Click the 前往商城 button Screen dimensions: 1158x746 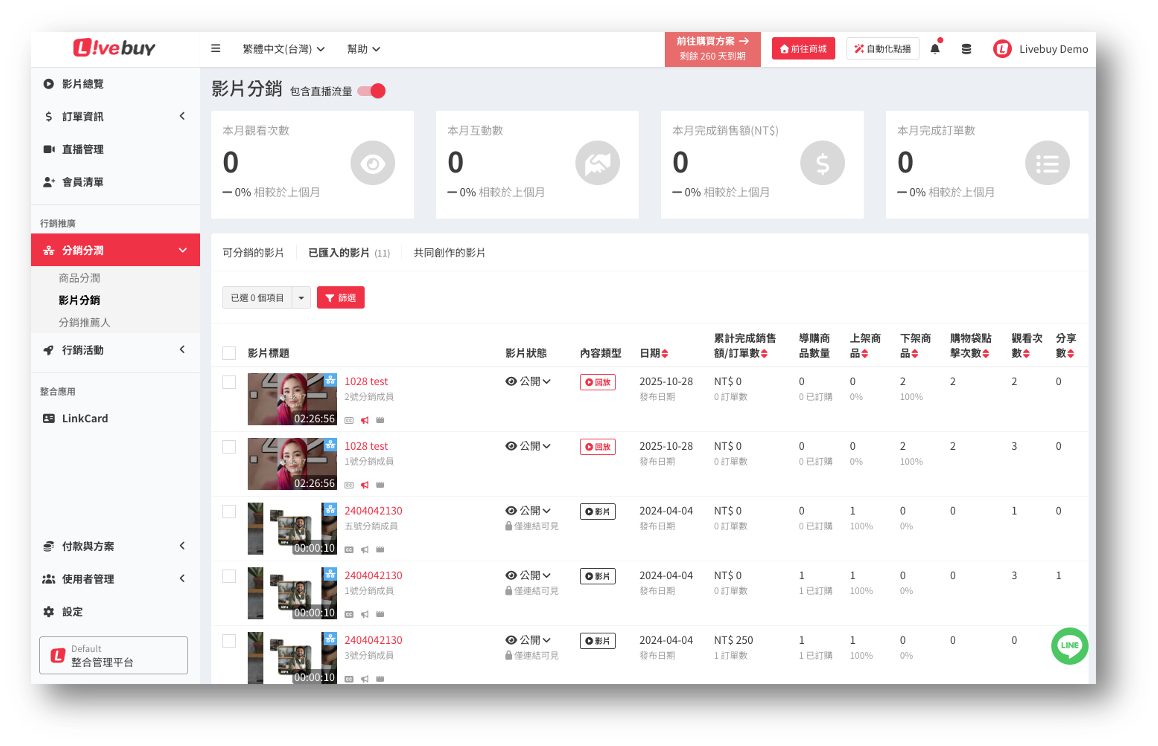[803, 49]
